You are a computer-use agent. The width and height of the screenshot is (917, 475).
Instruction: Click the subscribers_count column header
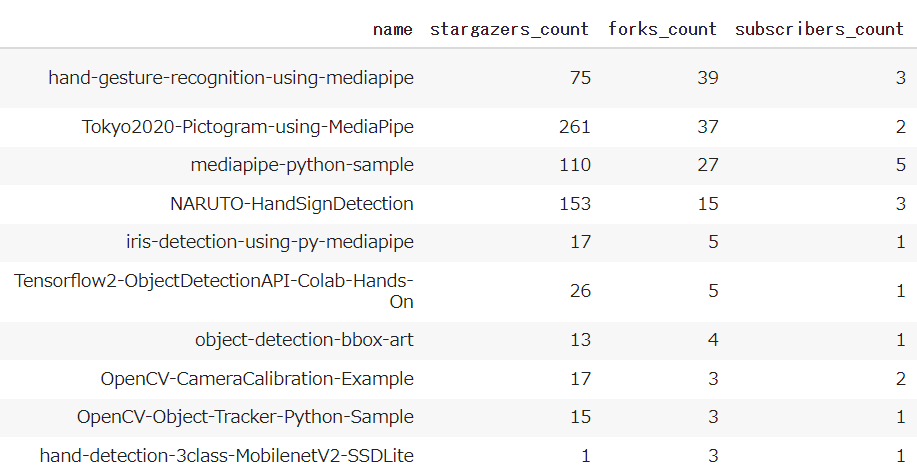coord(820,29)
